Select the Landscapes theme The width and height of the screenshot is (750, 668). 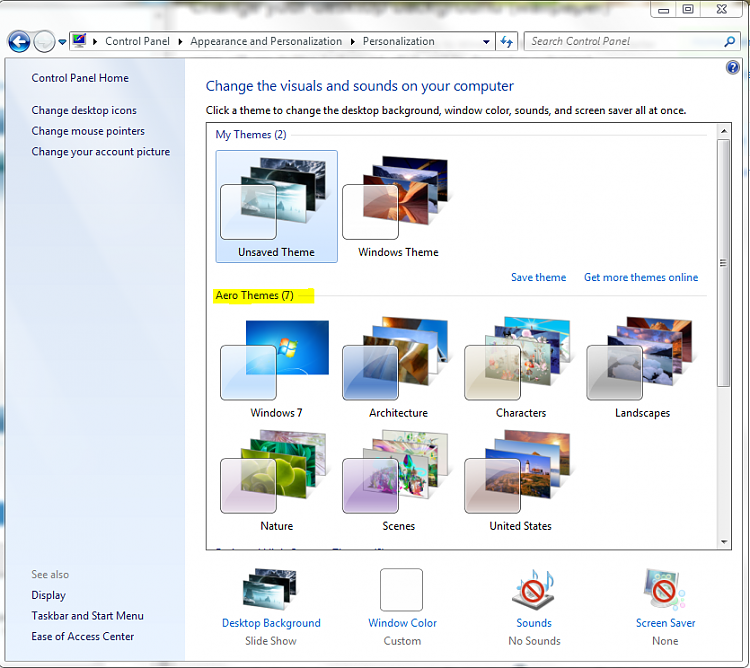click(x=642, y=367)
